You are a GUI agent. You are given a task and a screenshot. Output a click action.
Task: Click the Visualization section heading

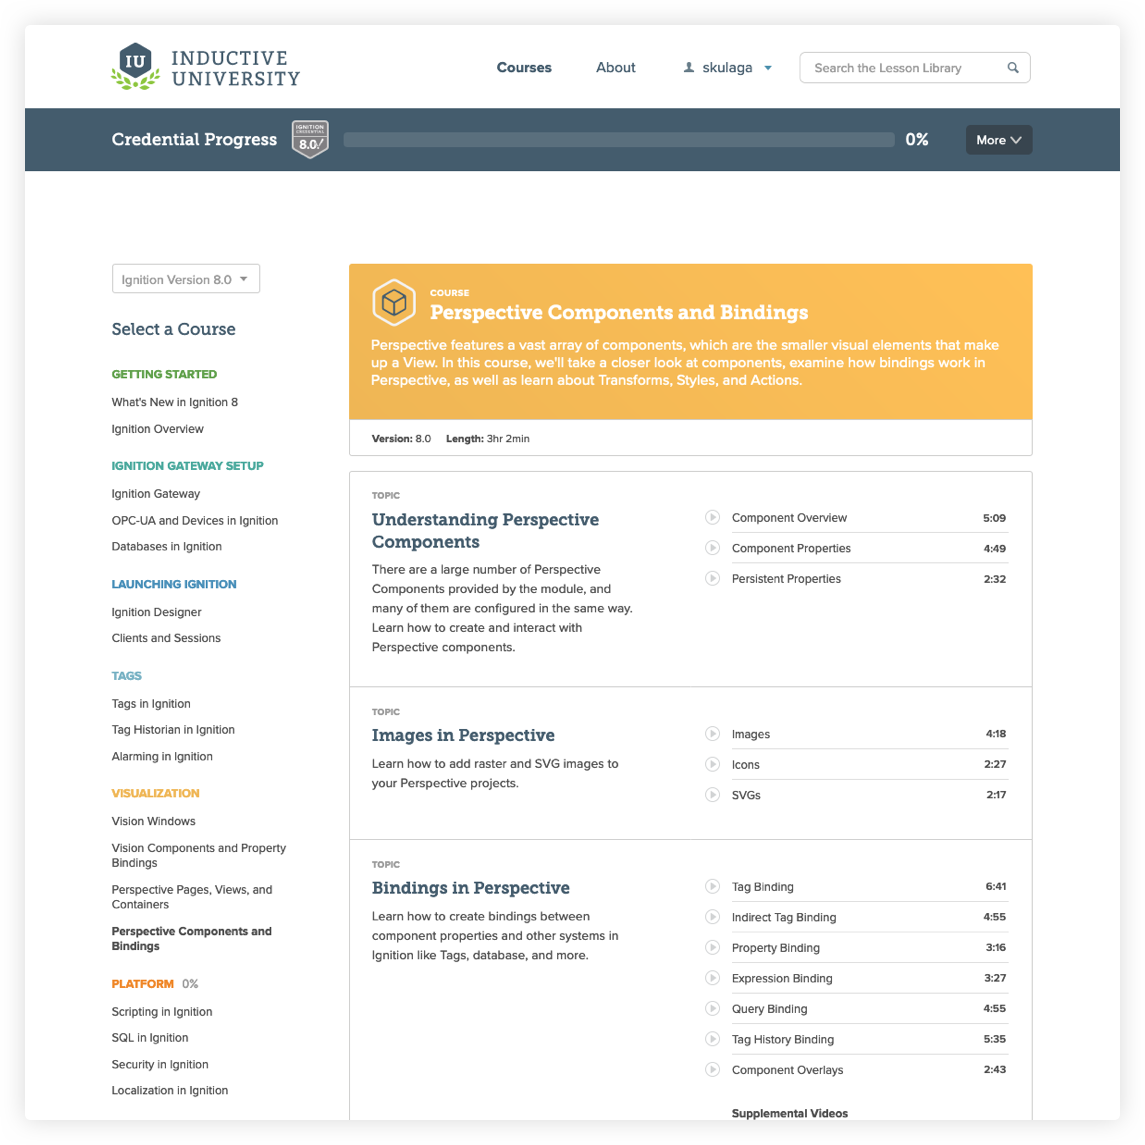click(156, 793)
